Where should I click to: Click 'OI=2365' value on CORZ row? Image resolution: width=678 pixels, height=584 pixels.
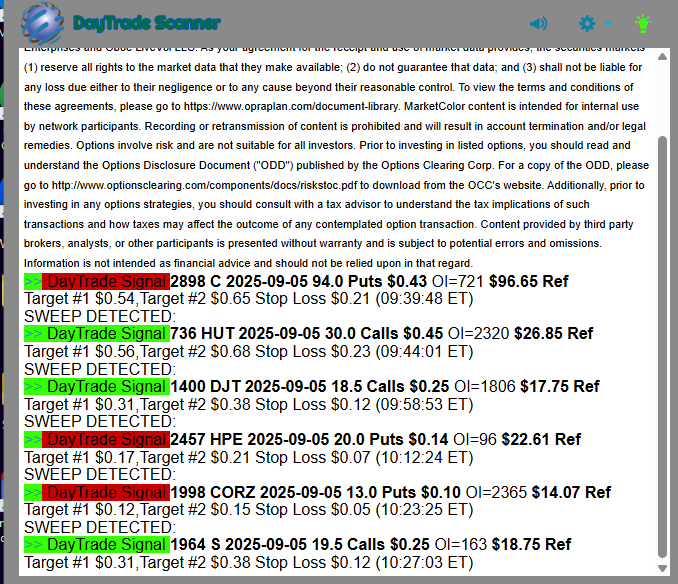(496, 492)
